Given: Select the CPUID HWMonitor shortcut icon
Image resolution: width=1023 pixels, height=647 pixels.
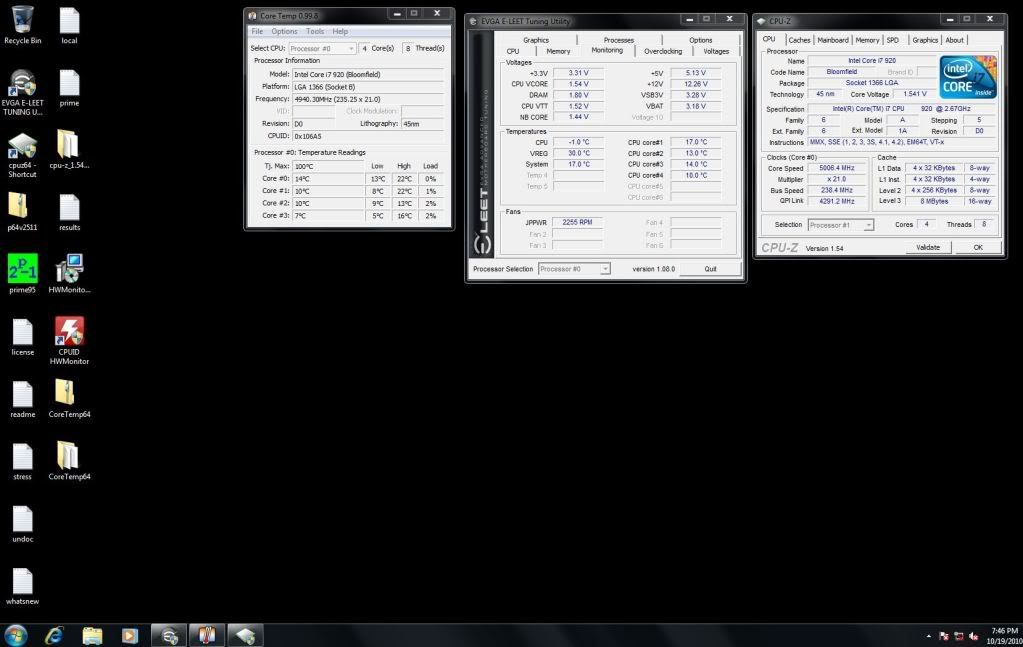Looking at the screenshot, I should (69, 340).
